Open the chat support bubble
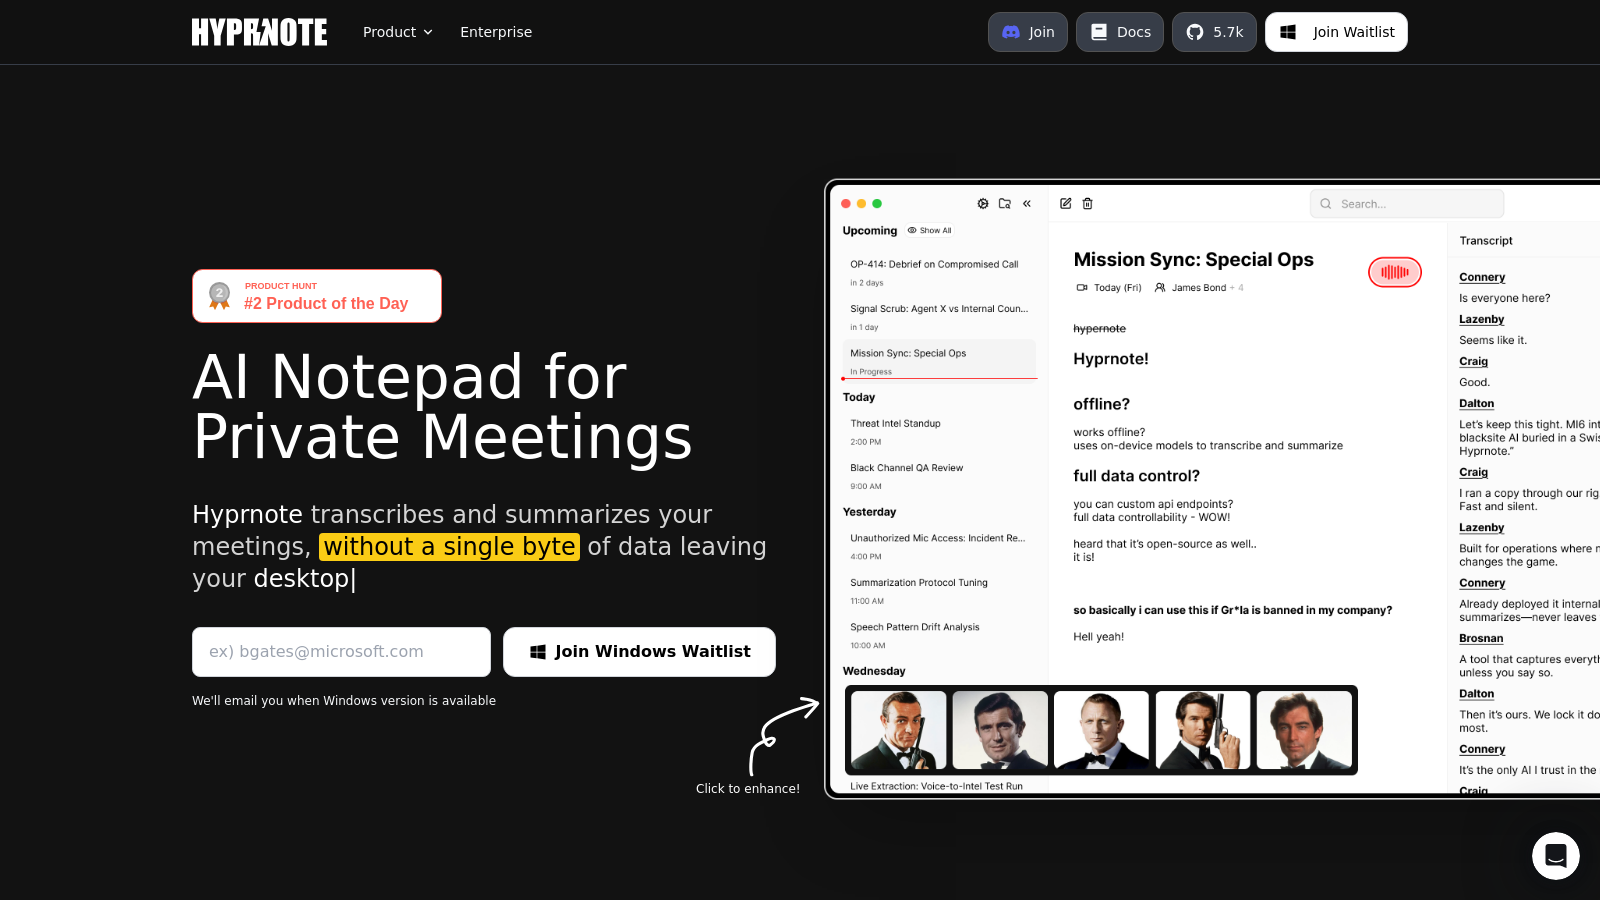Viewport: 1600px width, 900px height. 1556,856
